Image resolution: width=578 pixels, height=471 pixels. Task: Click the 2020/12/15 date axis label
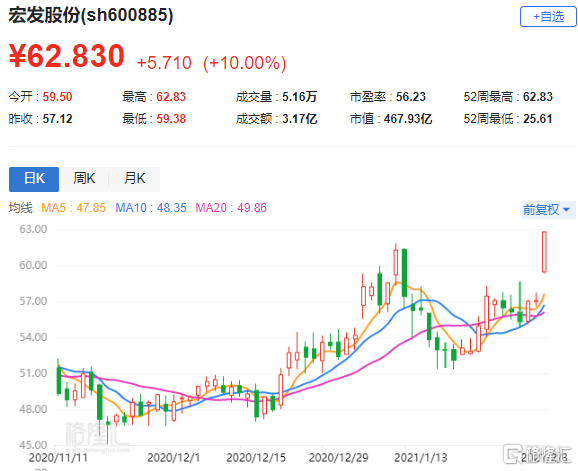[x=256, y=458]
